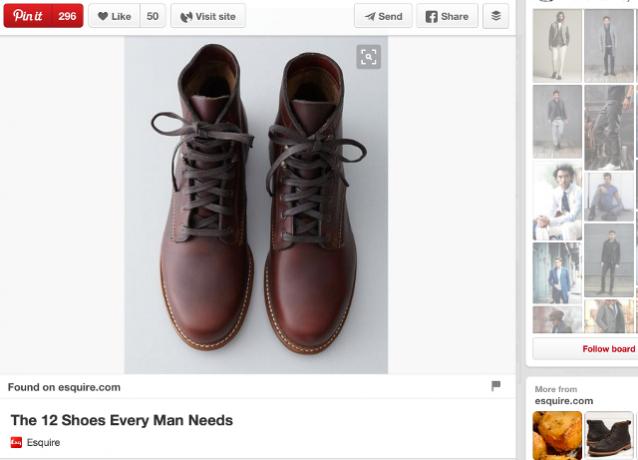Open the esquire.com link under More from

[564, 401]
